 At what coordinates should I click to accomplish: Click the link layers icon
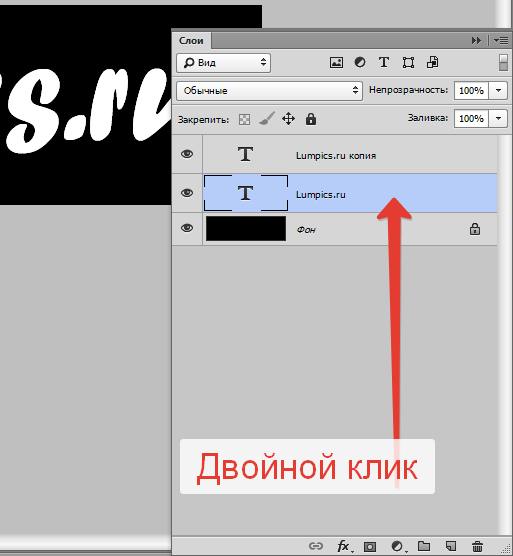(x=316, y=546)
